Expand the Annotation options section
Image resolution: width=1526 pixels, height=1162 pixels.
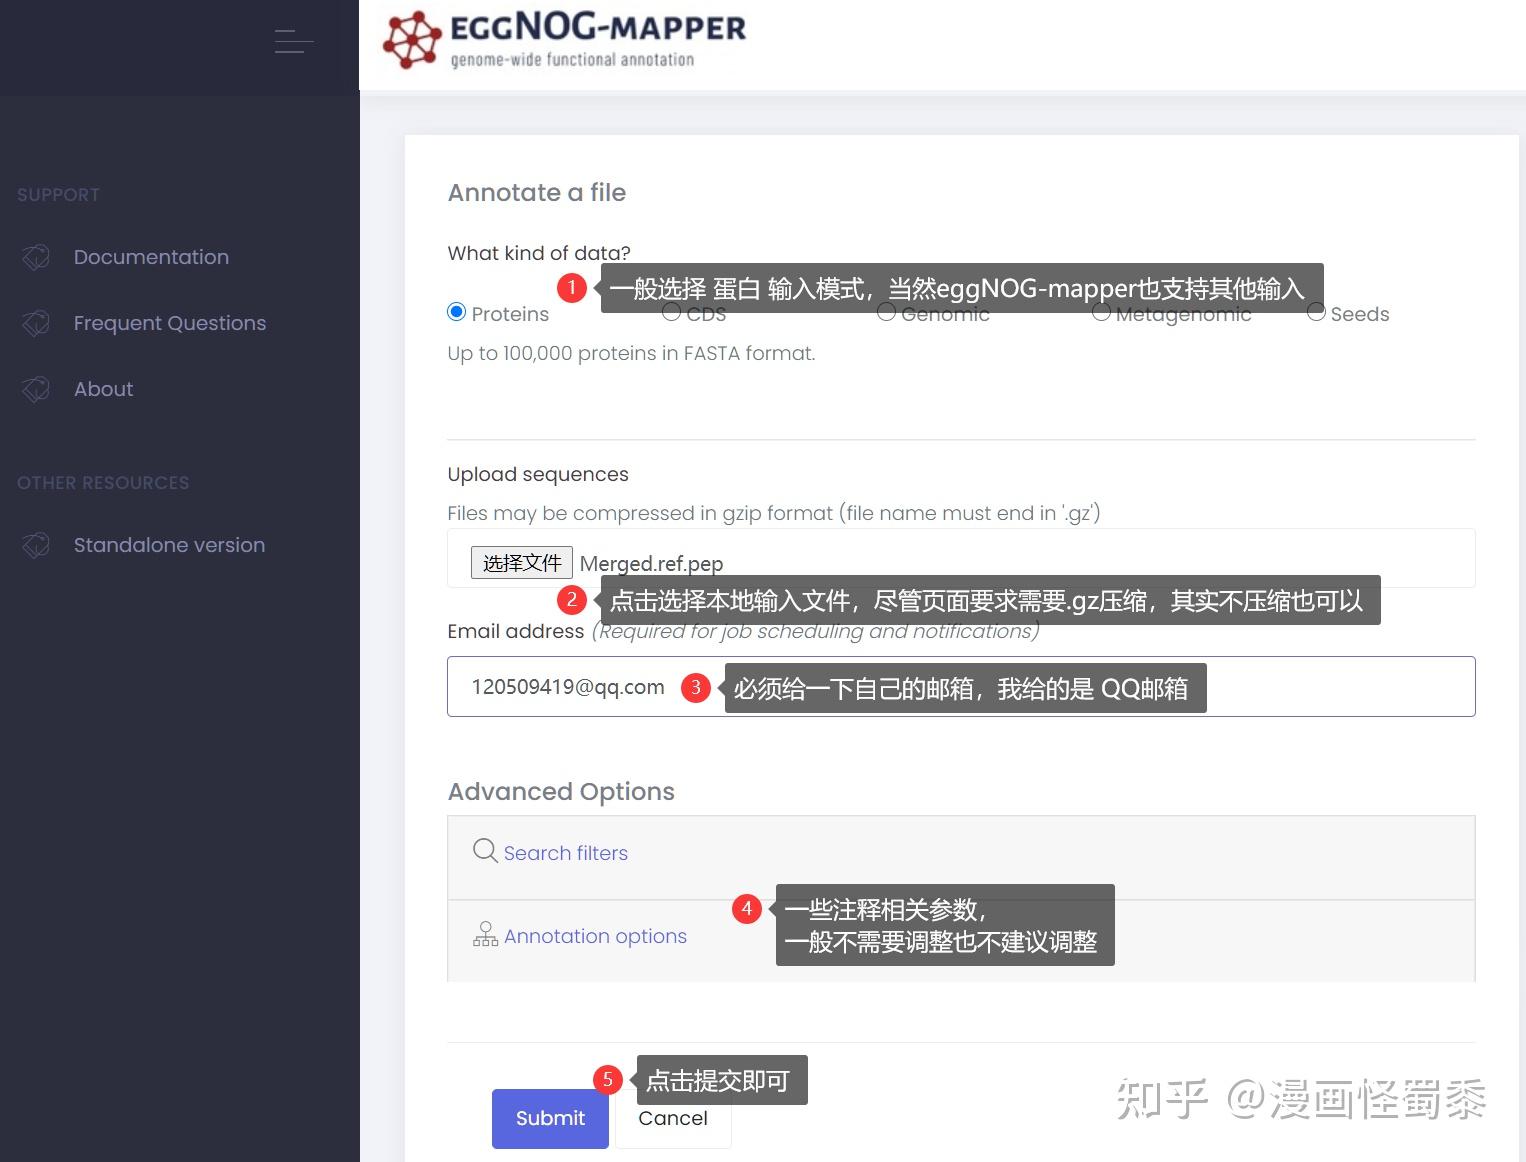[595, 936]
